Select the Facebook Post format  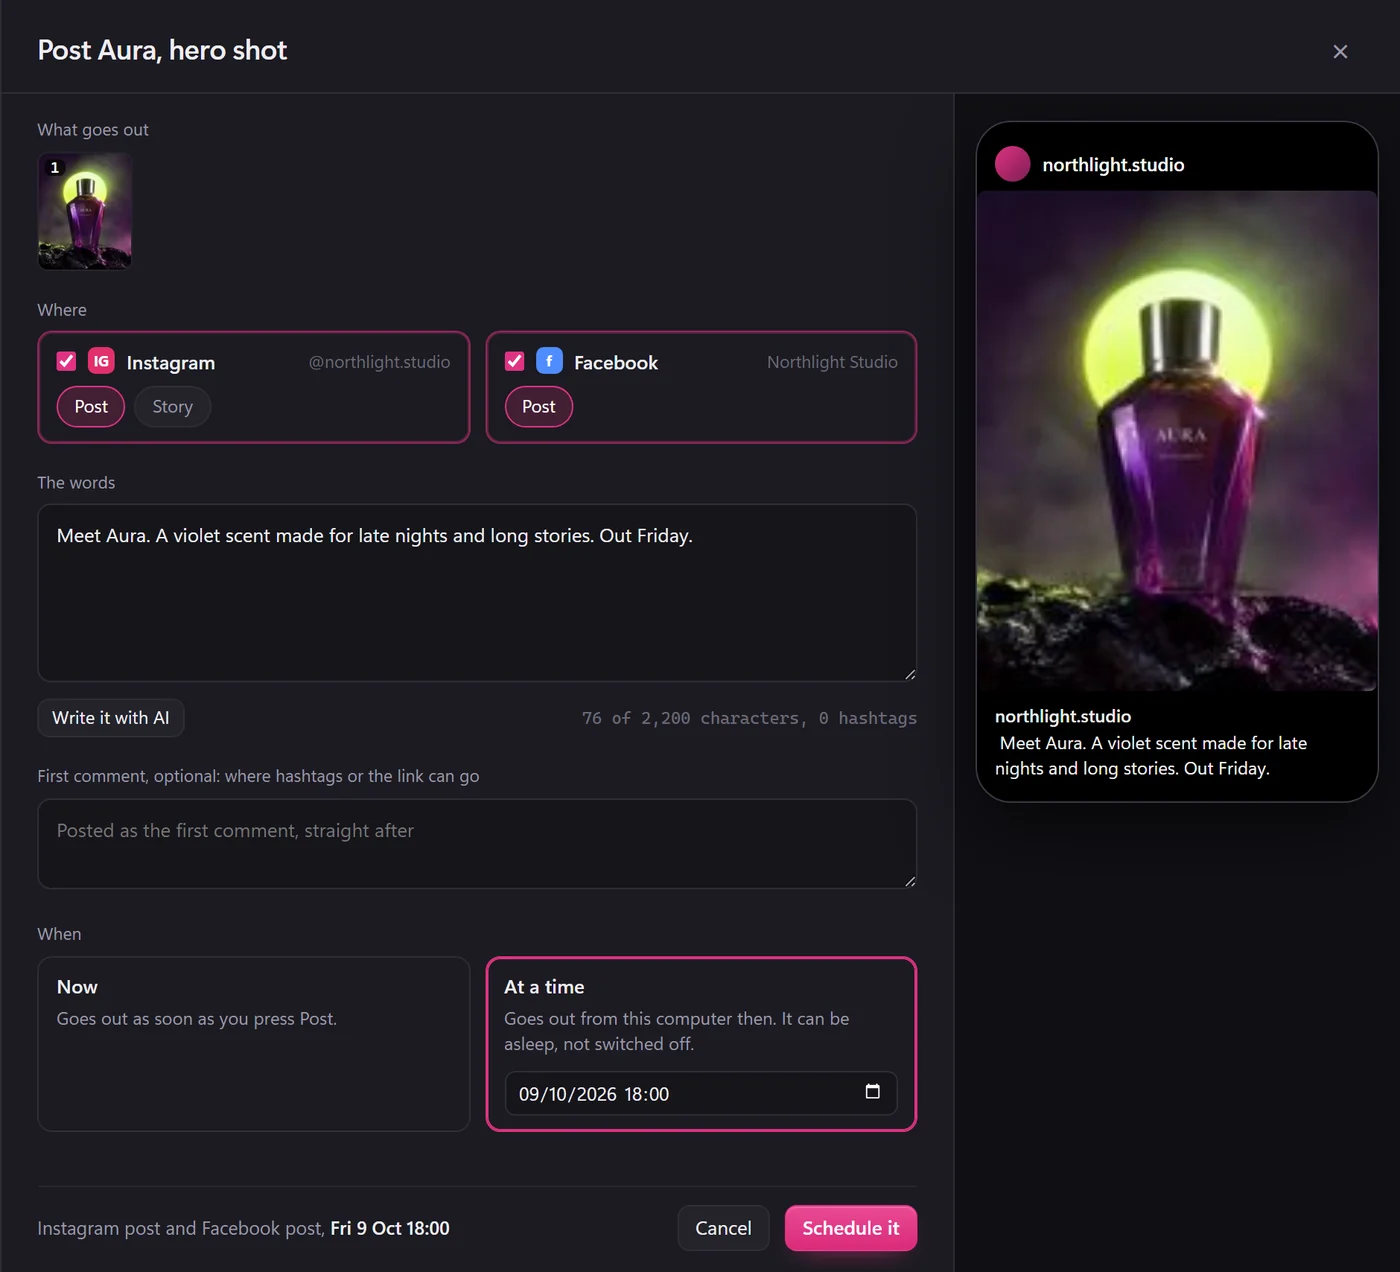pos(538,407)
